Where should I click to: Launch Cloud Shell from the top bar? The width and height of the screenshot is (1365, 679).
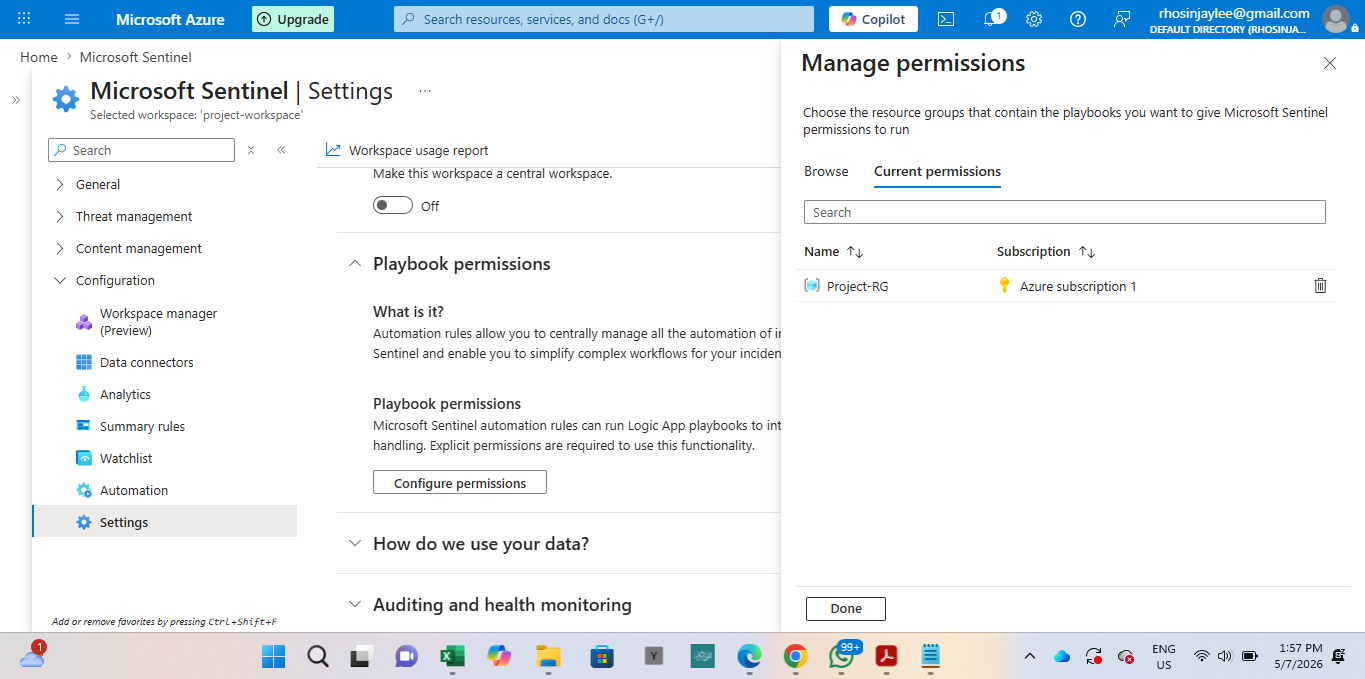coord(945,19)
